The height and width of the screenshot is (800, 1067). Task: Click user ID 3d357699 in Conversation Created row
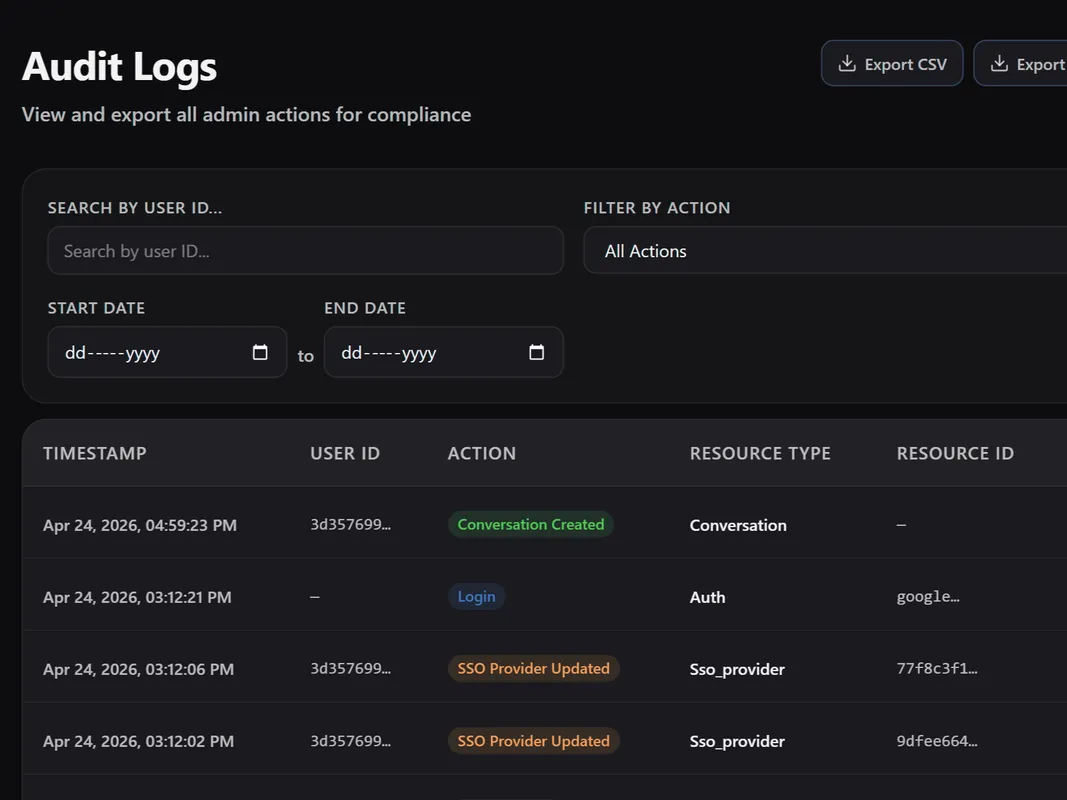click(x=350, y=524)
